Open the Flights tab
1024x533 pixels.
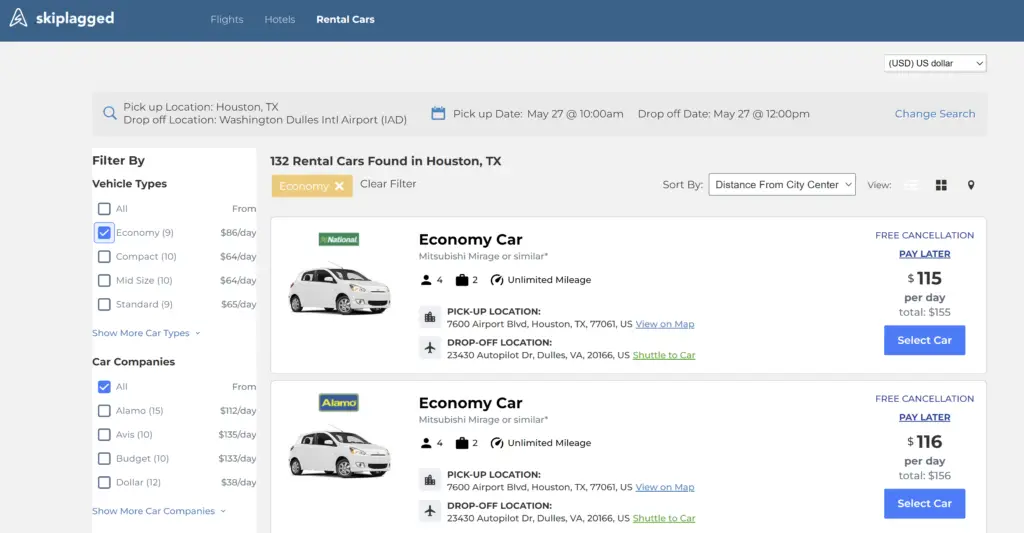(x=227, y=20)
